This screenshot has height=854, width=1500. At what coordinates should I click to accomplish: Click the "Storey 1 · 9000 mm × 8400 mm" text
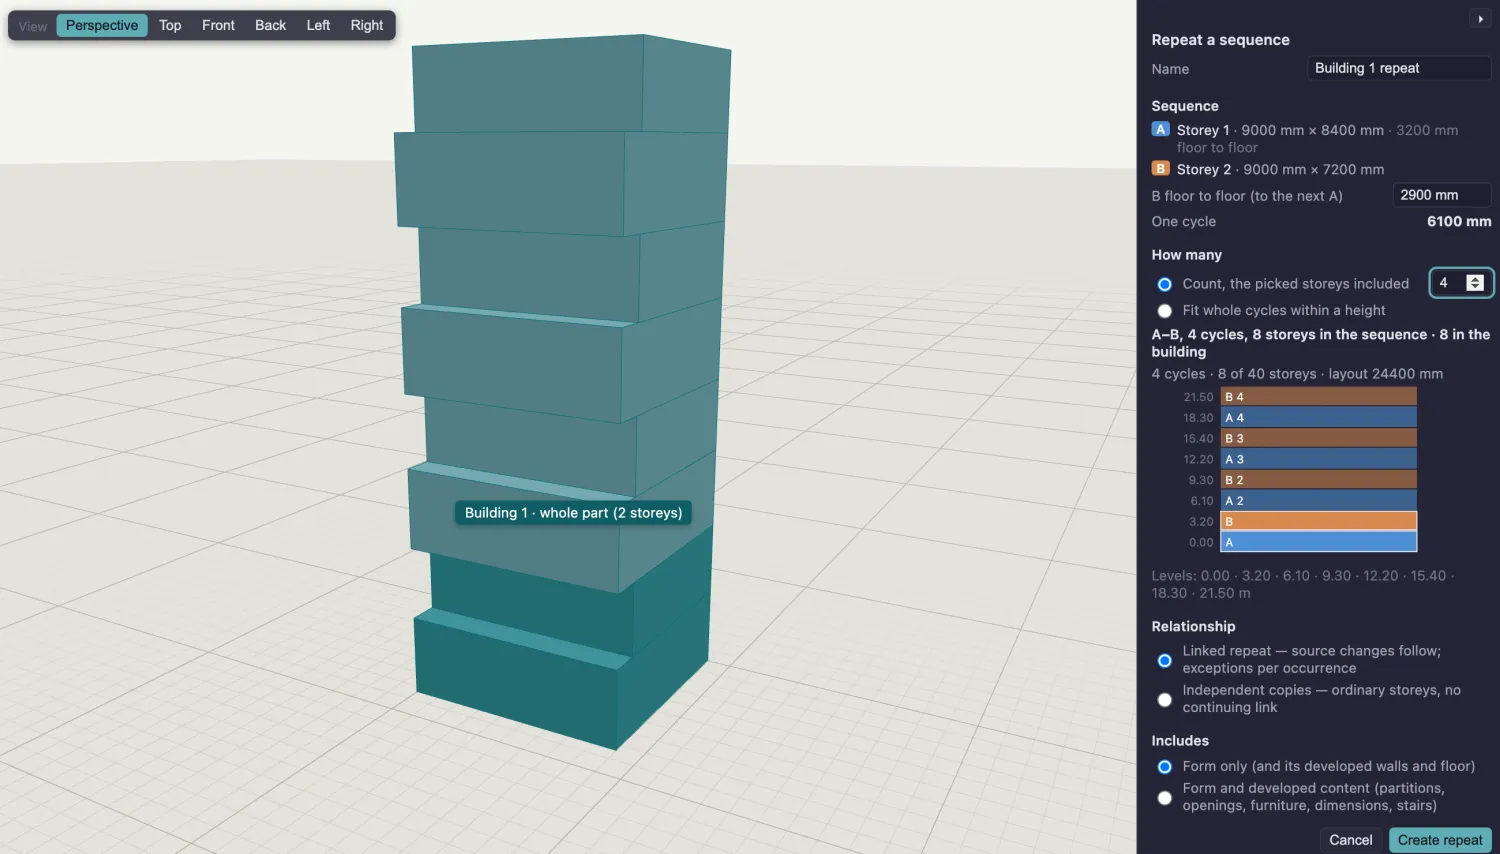click(x=1280, y=130)
